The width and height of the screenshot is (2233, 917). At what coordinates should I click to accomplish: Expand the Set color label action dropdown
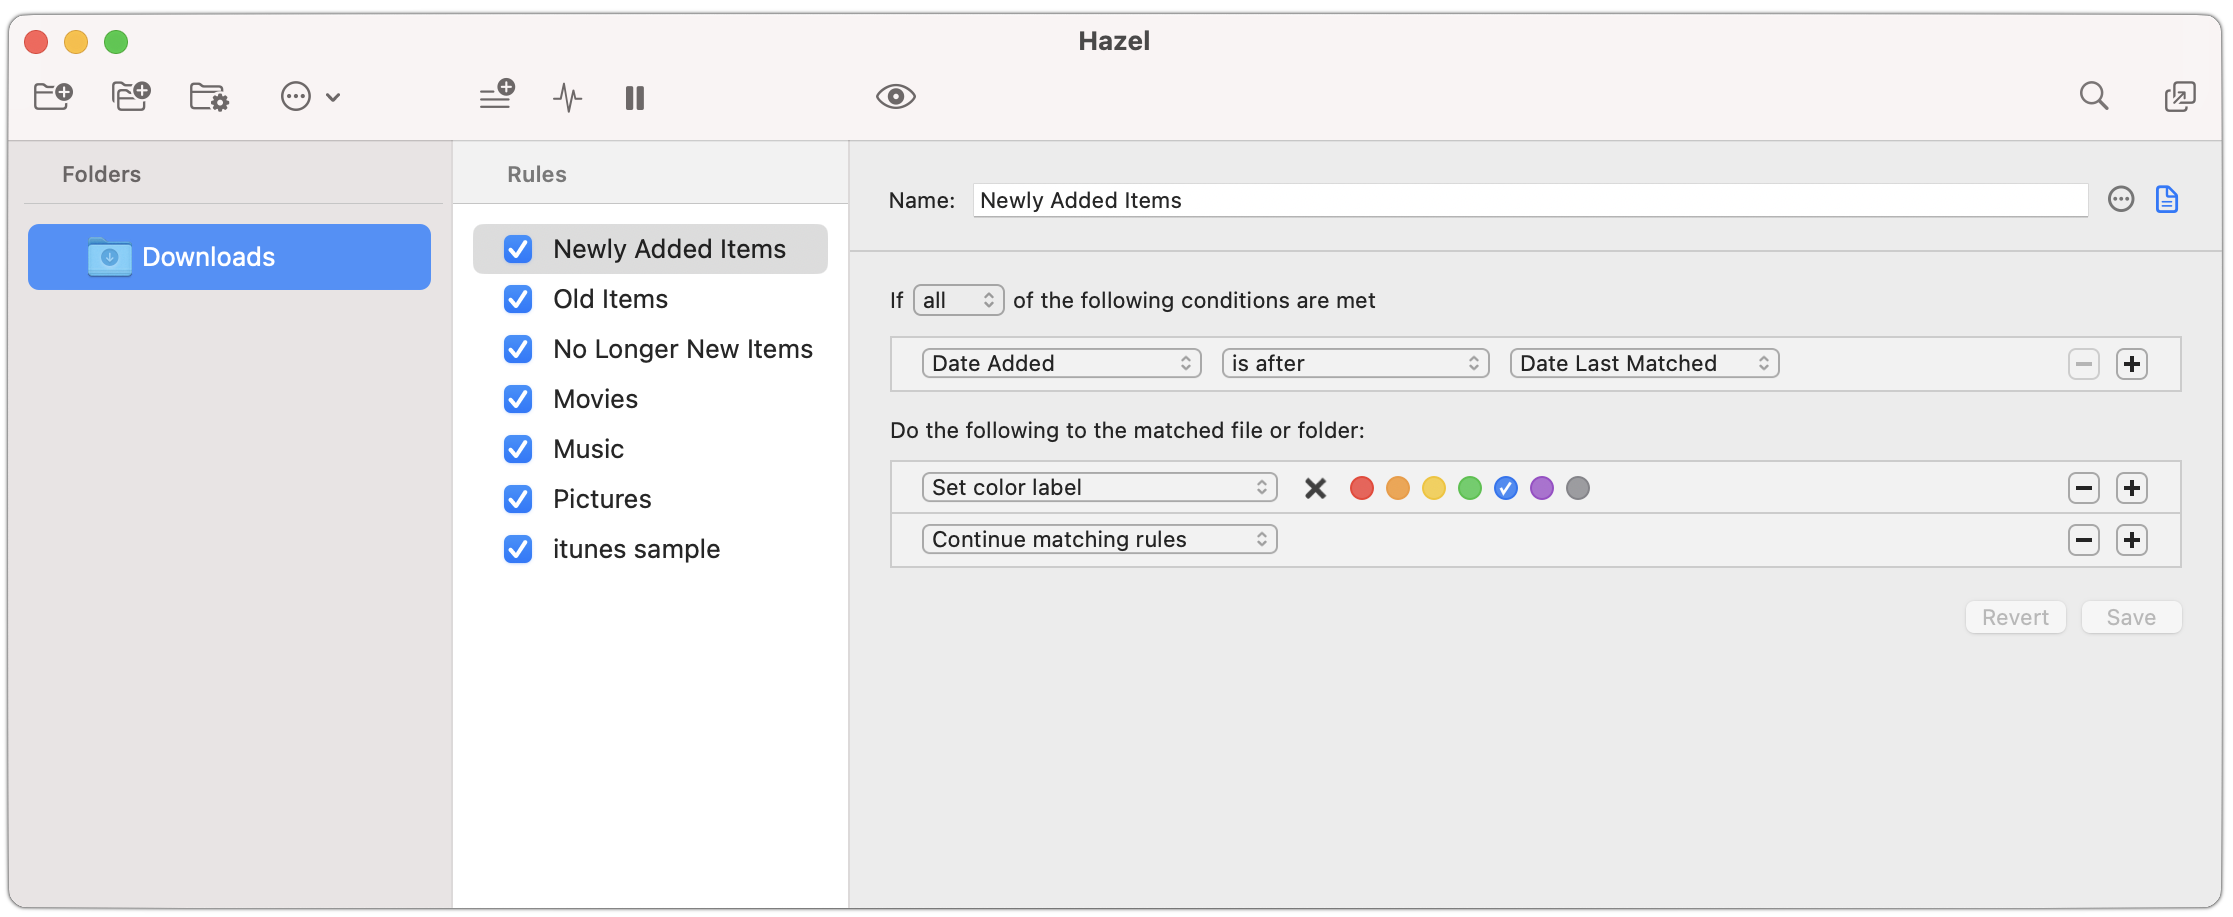(1098, 487)
